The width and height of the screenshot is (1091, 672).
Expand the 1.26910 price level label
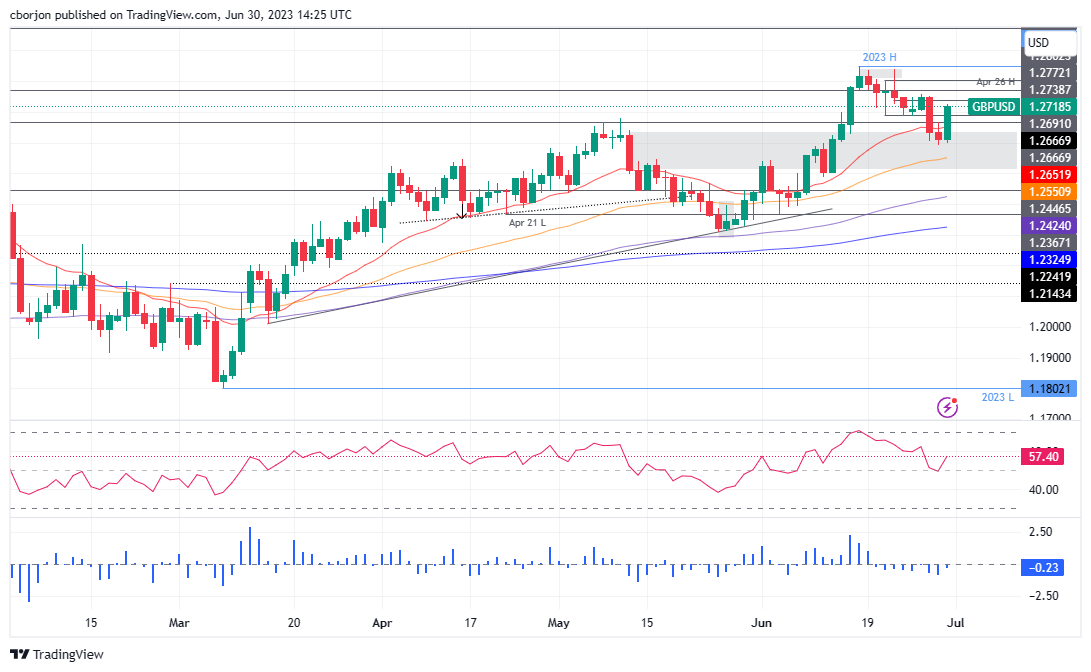[x=1051, y=124]
